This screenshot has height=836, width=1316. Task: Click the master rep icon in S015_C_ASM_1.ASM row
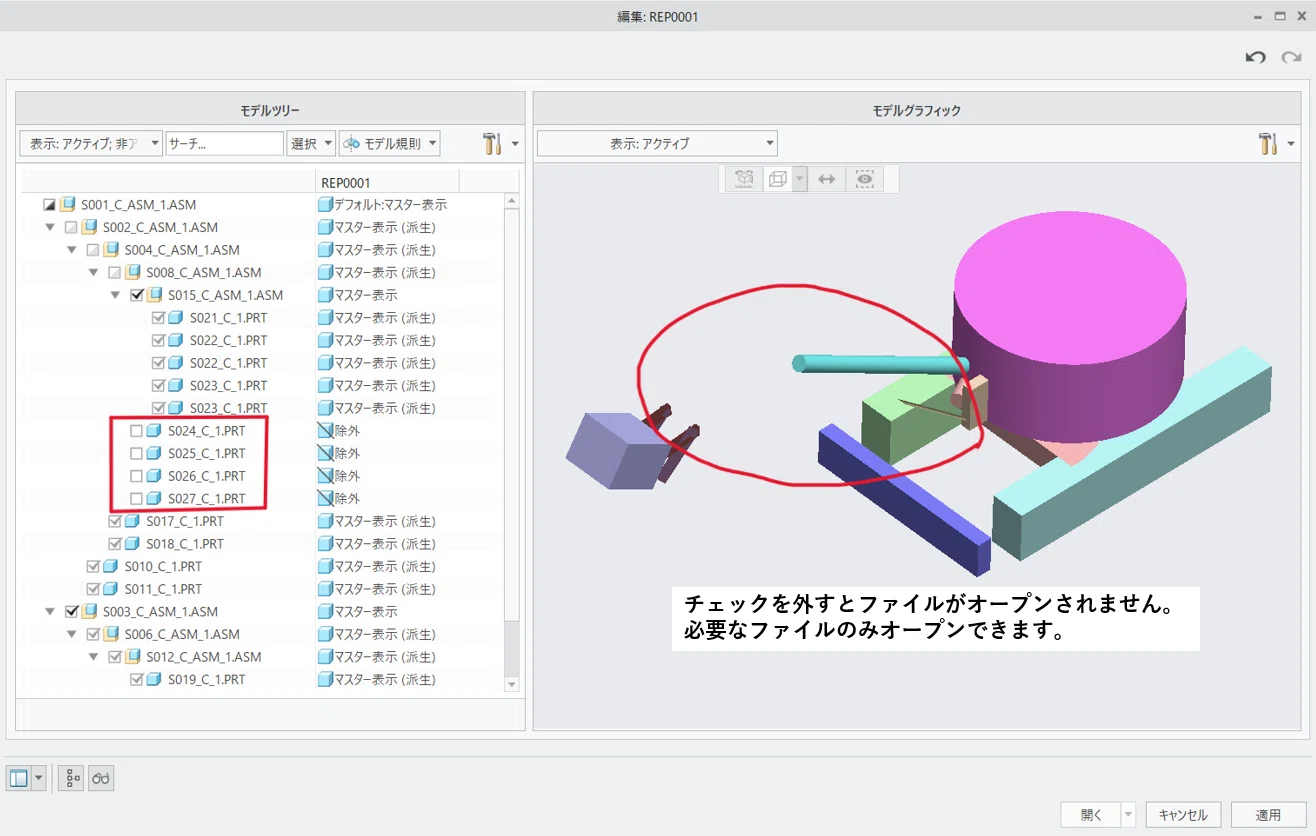tap(324, 295)
